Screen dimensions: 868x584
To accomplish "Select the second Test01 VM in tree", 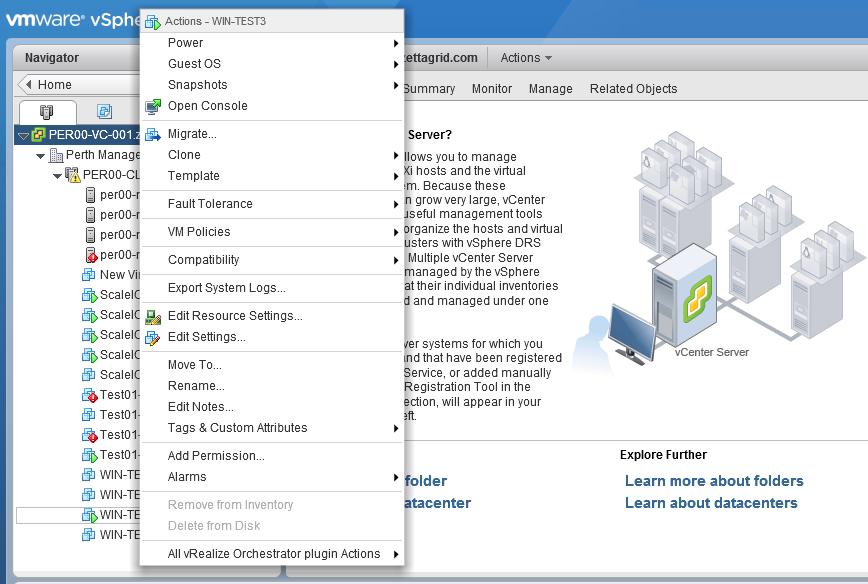I will point(111,415).
